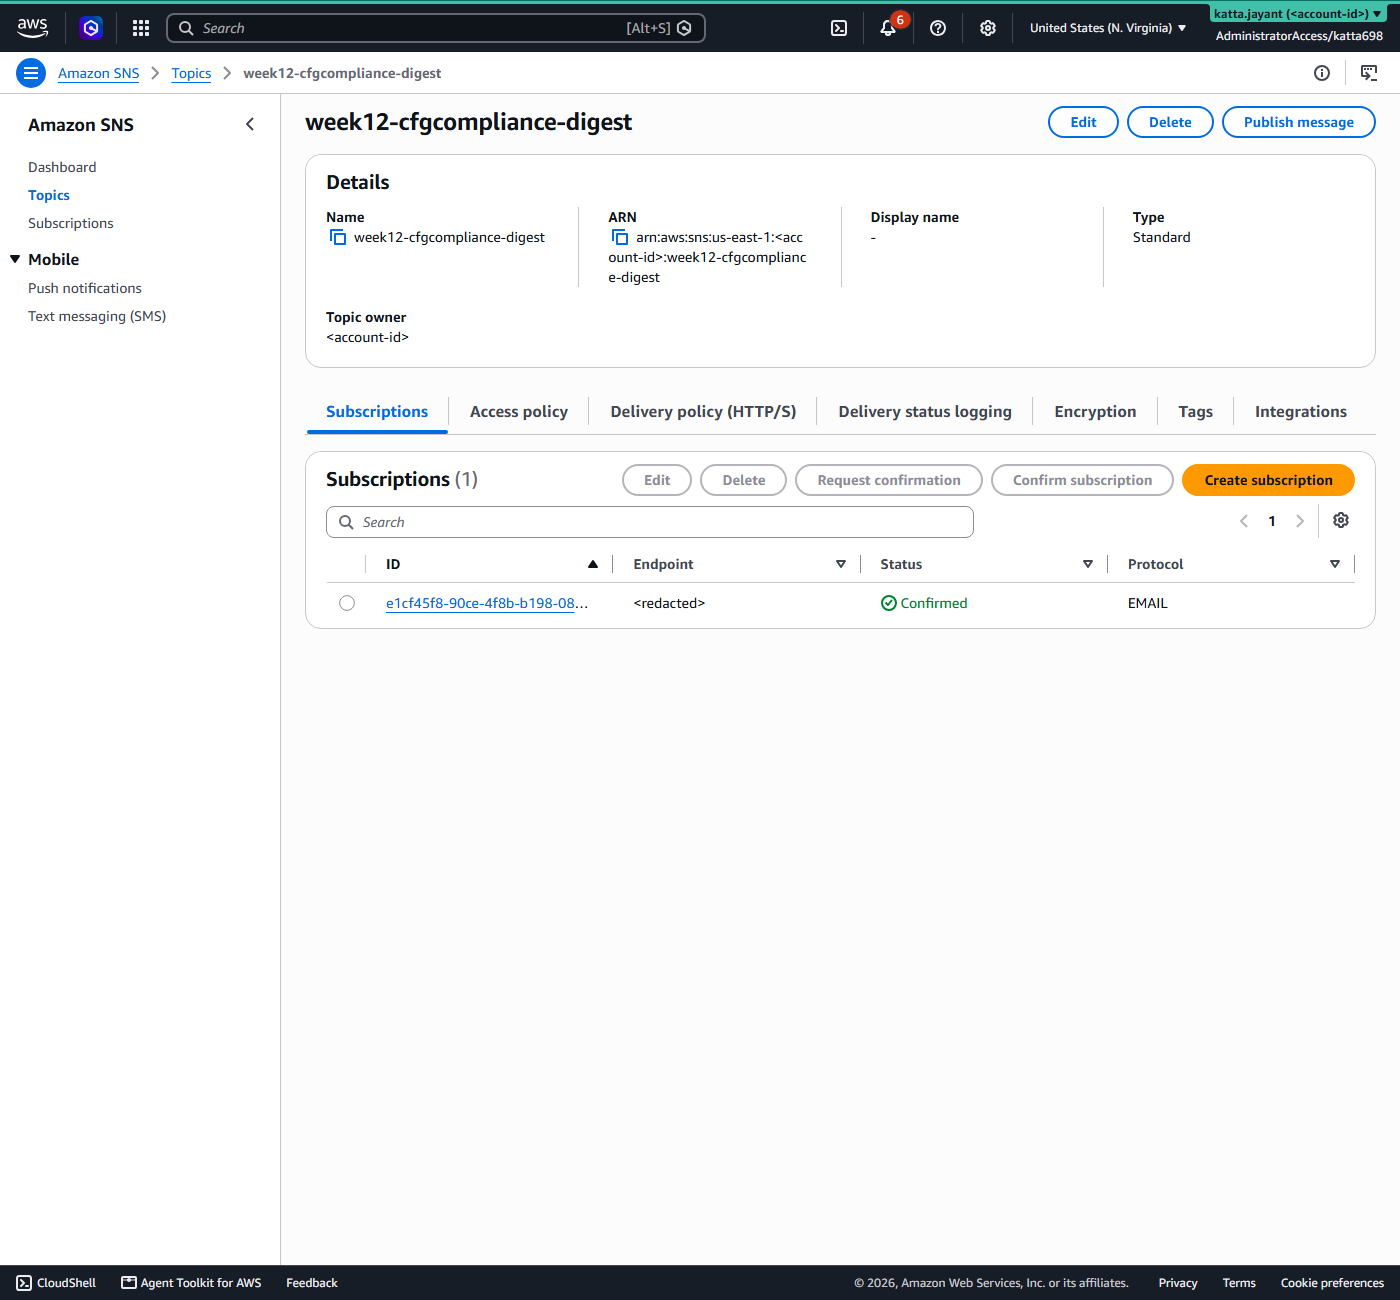Collapse the Amazon SNS side navigation
This screenshot has height=1300, width=1400.
(250, 124)
